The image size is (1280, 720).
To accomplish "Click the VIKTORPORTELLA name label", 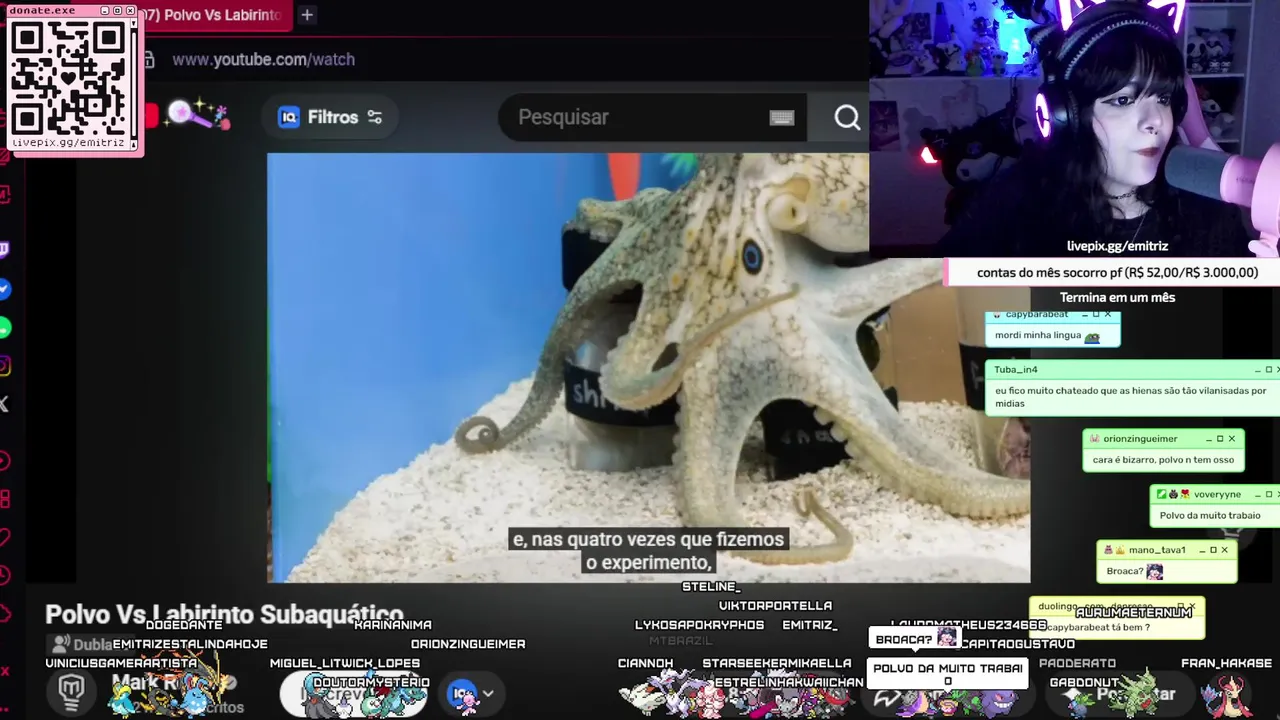I will point(775,606).
